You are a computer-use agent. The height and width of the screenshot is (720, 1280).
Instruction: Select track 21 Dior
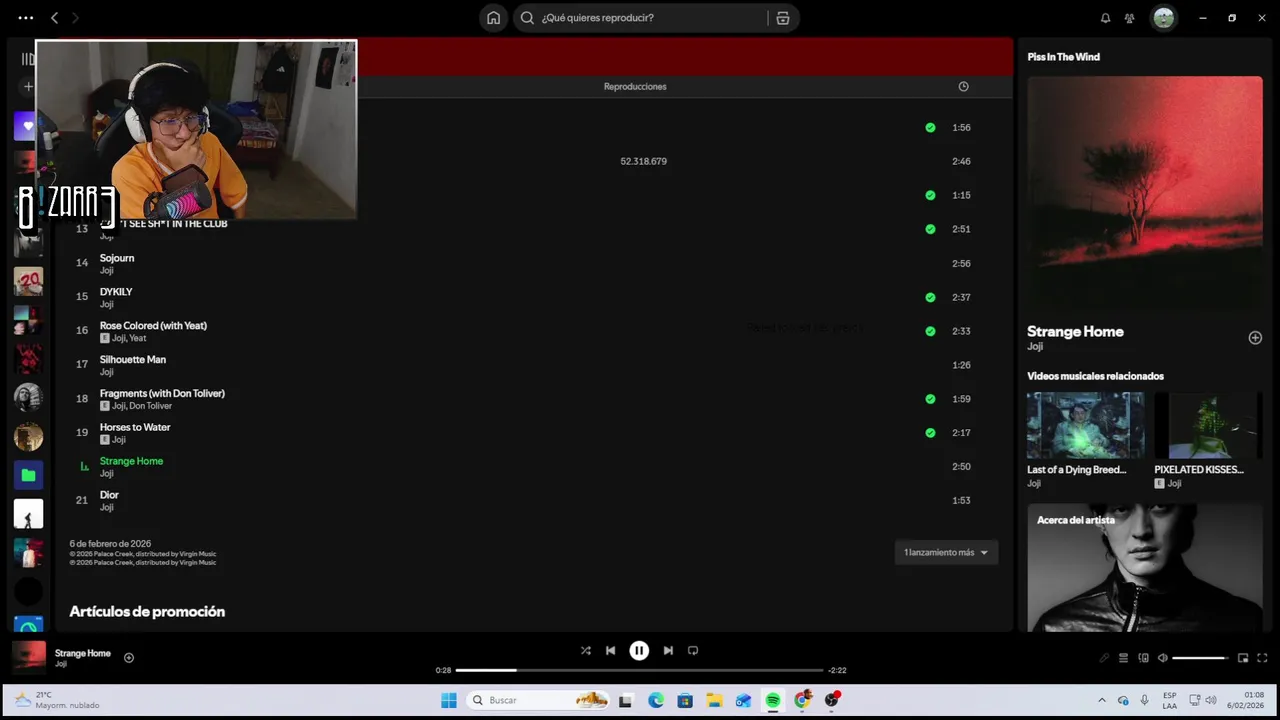534,500
